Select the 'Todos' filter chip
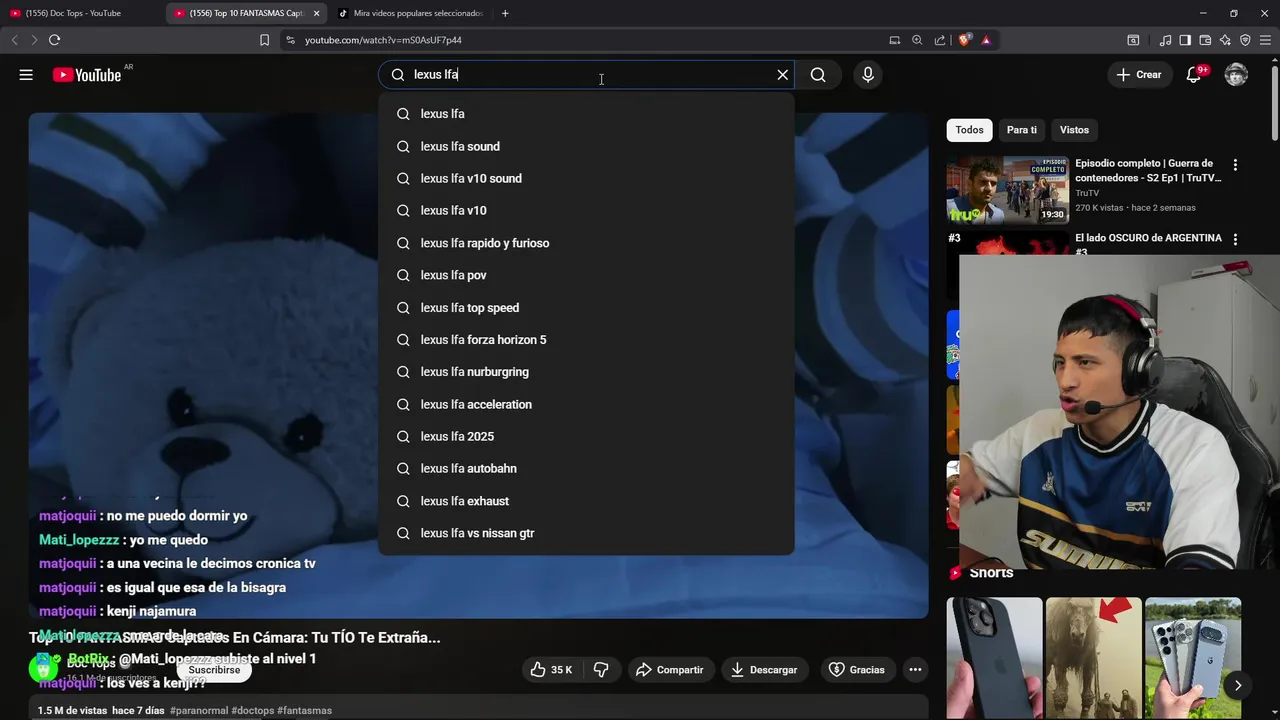 pyautogui.click(x=969, y=130)
